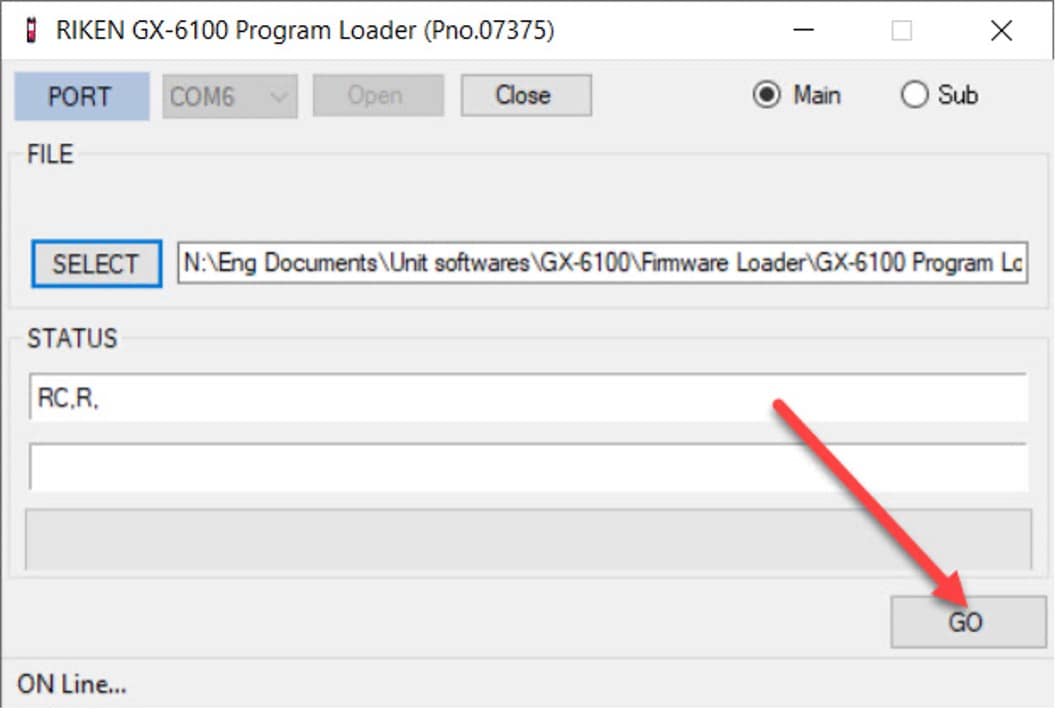Click the grayed-out maximize window button
The height and width of the screenshot is (713, 1057).
tap(901, 31)
